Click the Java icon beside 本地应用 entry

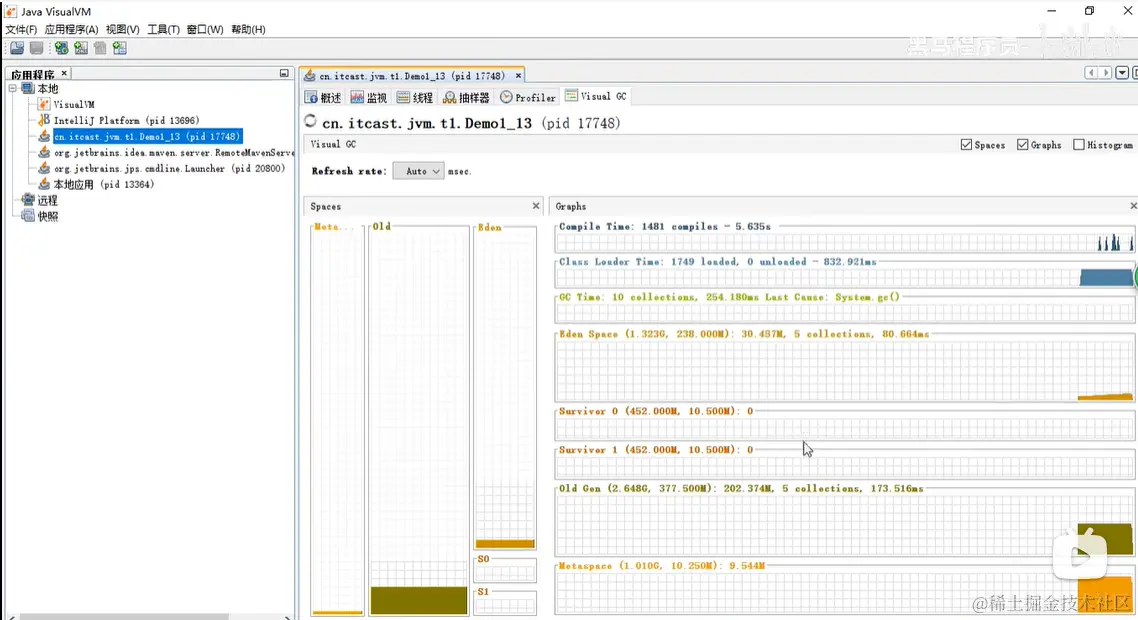[x=44, y=184]
